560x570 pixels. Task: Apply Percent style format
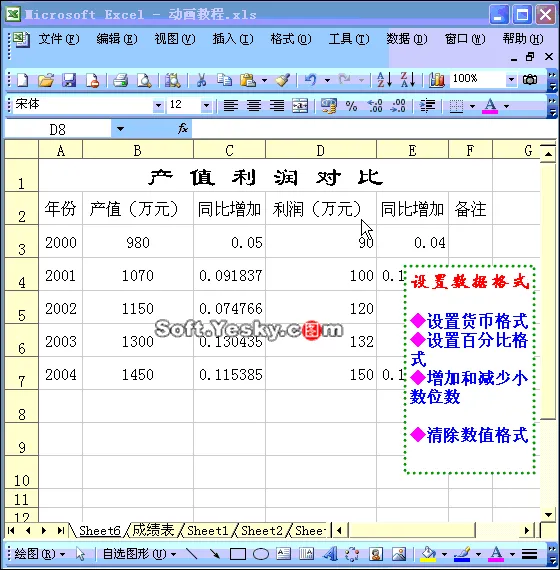point(351,106)
